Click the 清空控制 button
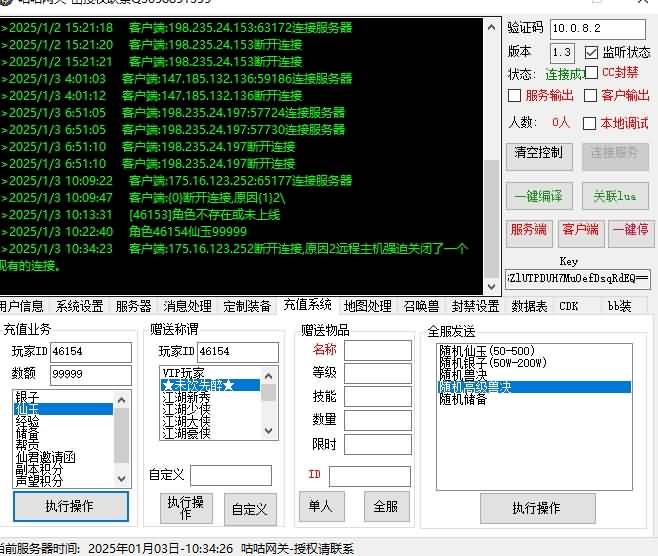658x556 pixels. tap(539, 154)
